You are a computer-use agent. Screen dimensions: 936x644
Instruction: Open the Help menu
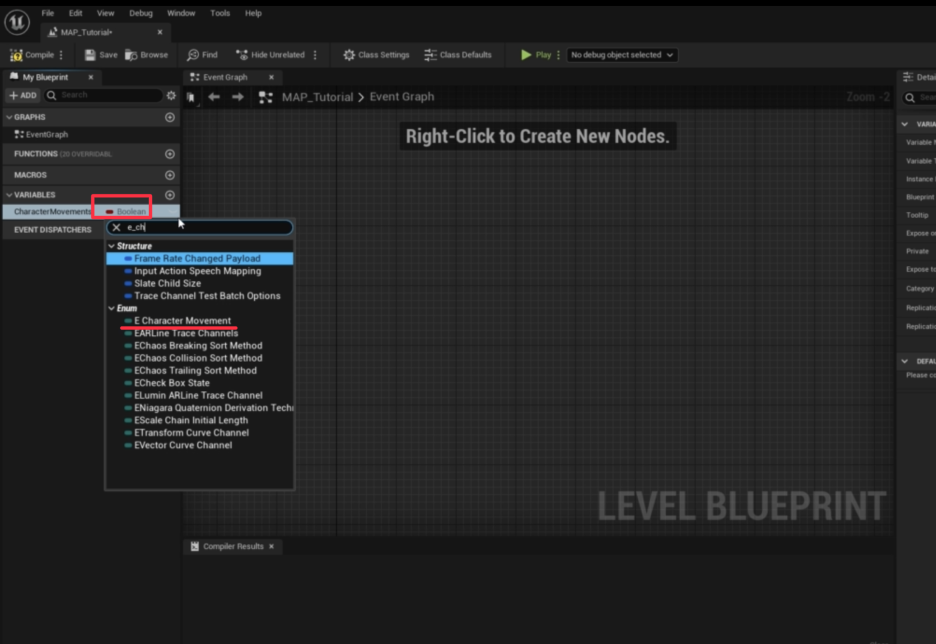click(x=253, y=13)
